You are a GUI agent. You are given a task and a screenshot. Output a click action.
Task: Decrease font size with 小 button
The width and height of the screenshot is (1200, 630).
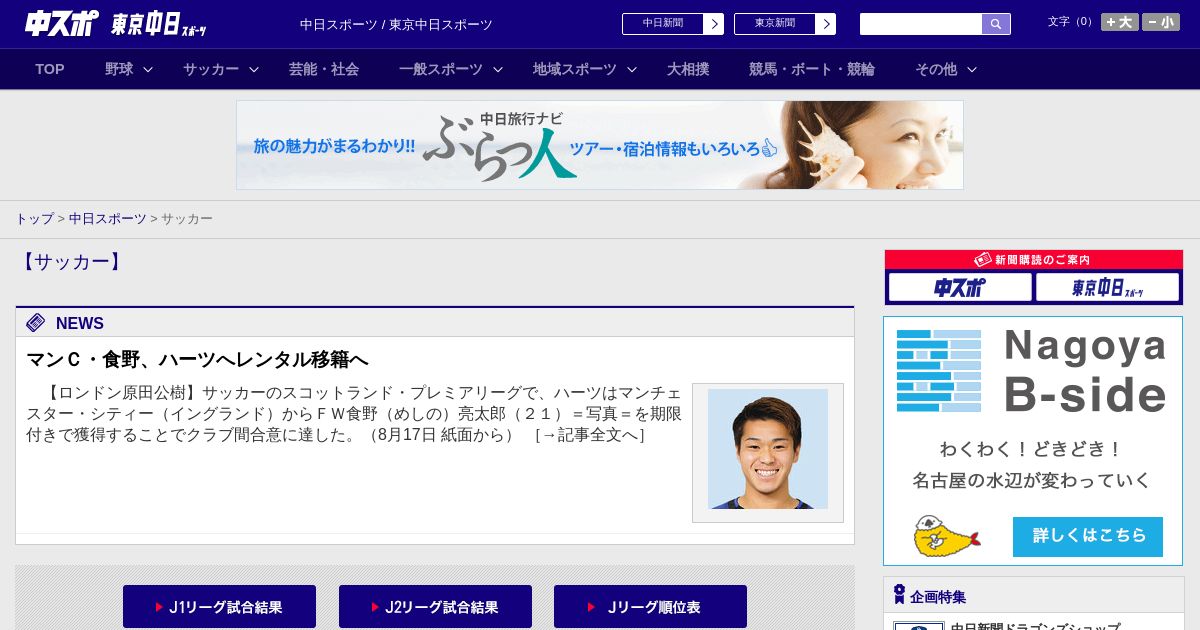[1161, 22]
